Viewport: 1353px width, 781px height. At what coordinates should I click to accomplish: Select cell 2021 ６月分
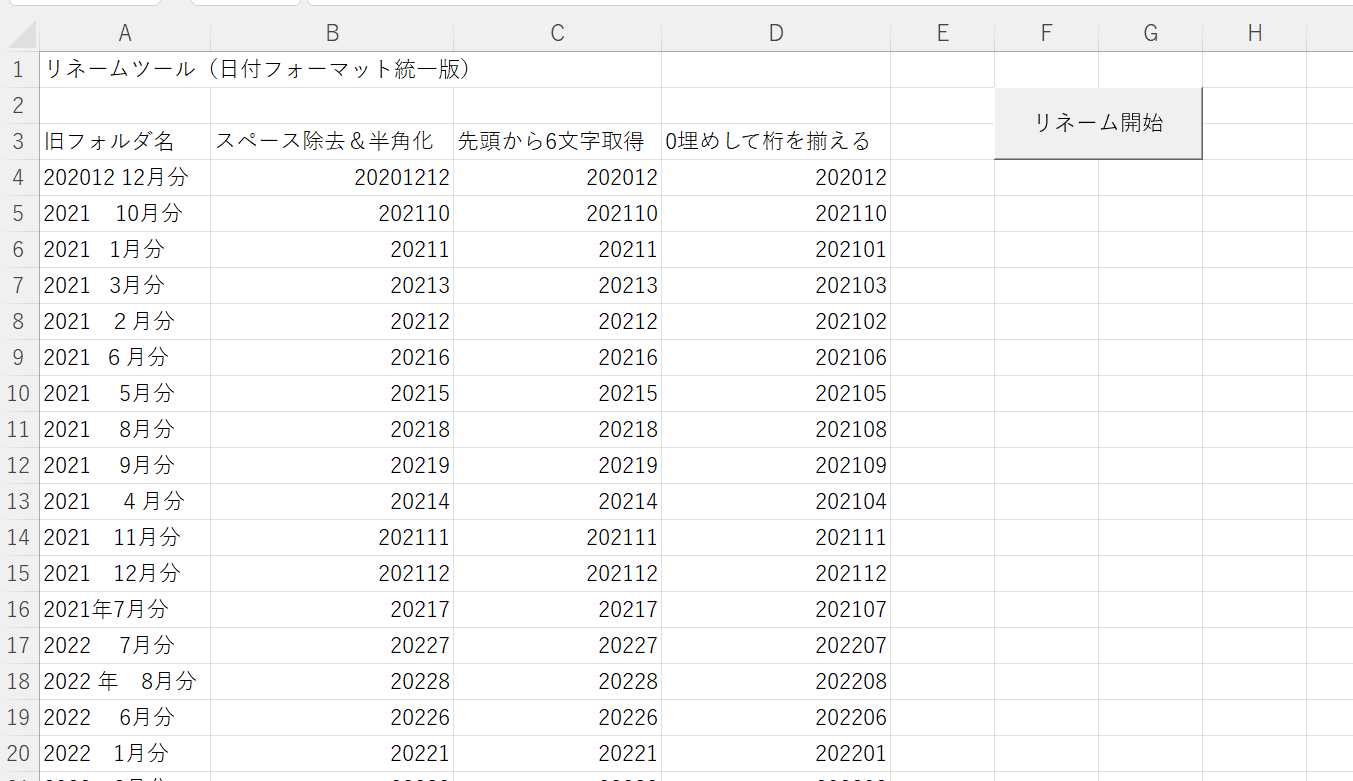click(125, 358)
